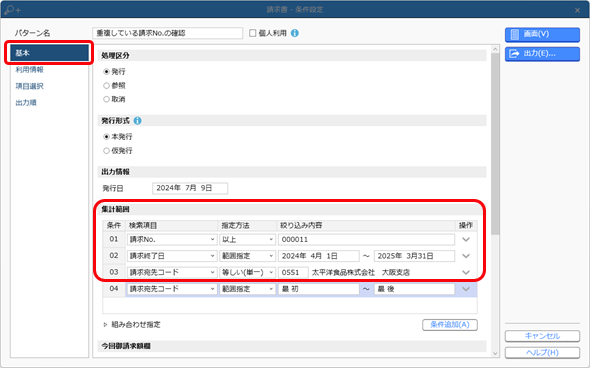Click the info icon next to 発行形式
The width and height of the screenshot is (590, 368).
click(138, 121)
